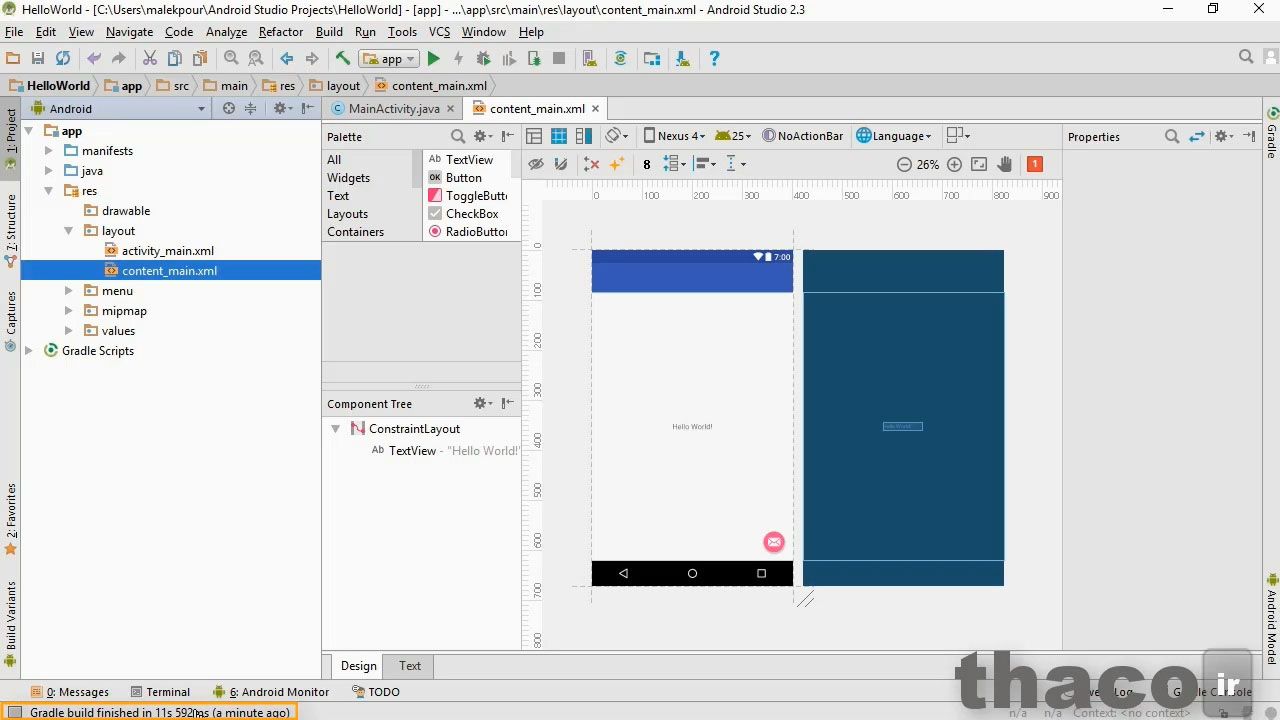This screenshot has height=720, width=1280.
Task: Click the Search Everywhere icon at top right
Action: (x=1246, y=58)
